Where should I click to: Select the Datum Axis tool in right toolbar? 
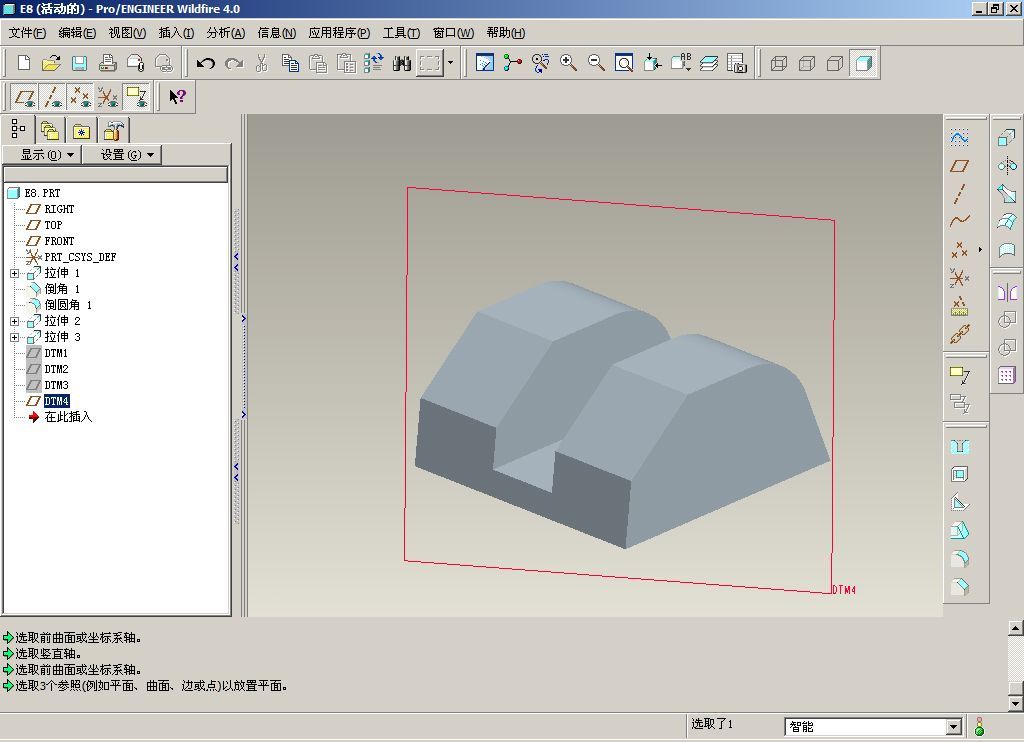click(x=959, y=194)
